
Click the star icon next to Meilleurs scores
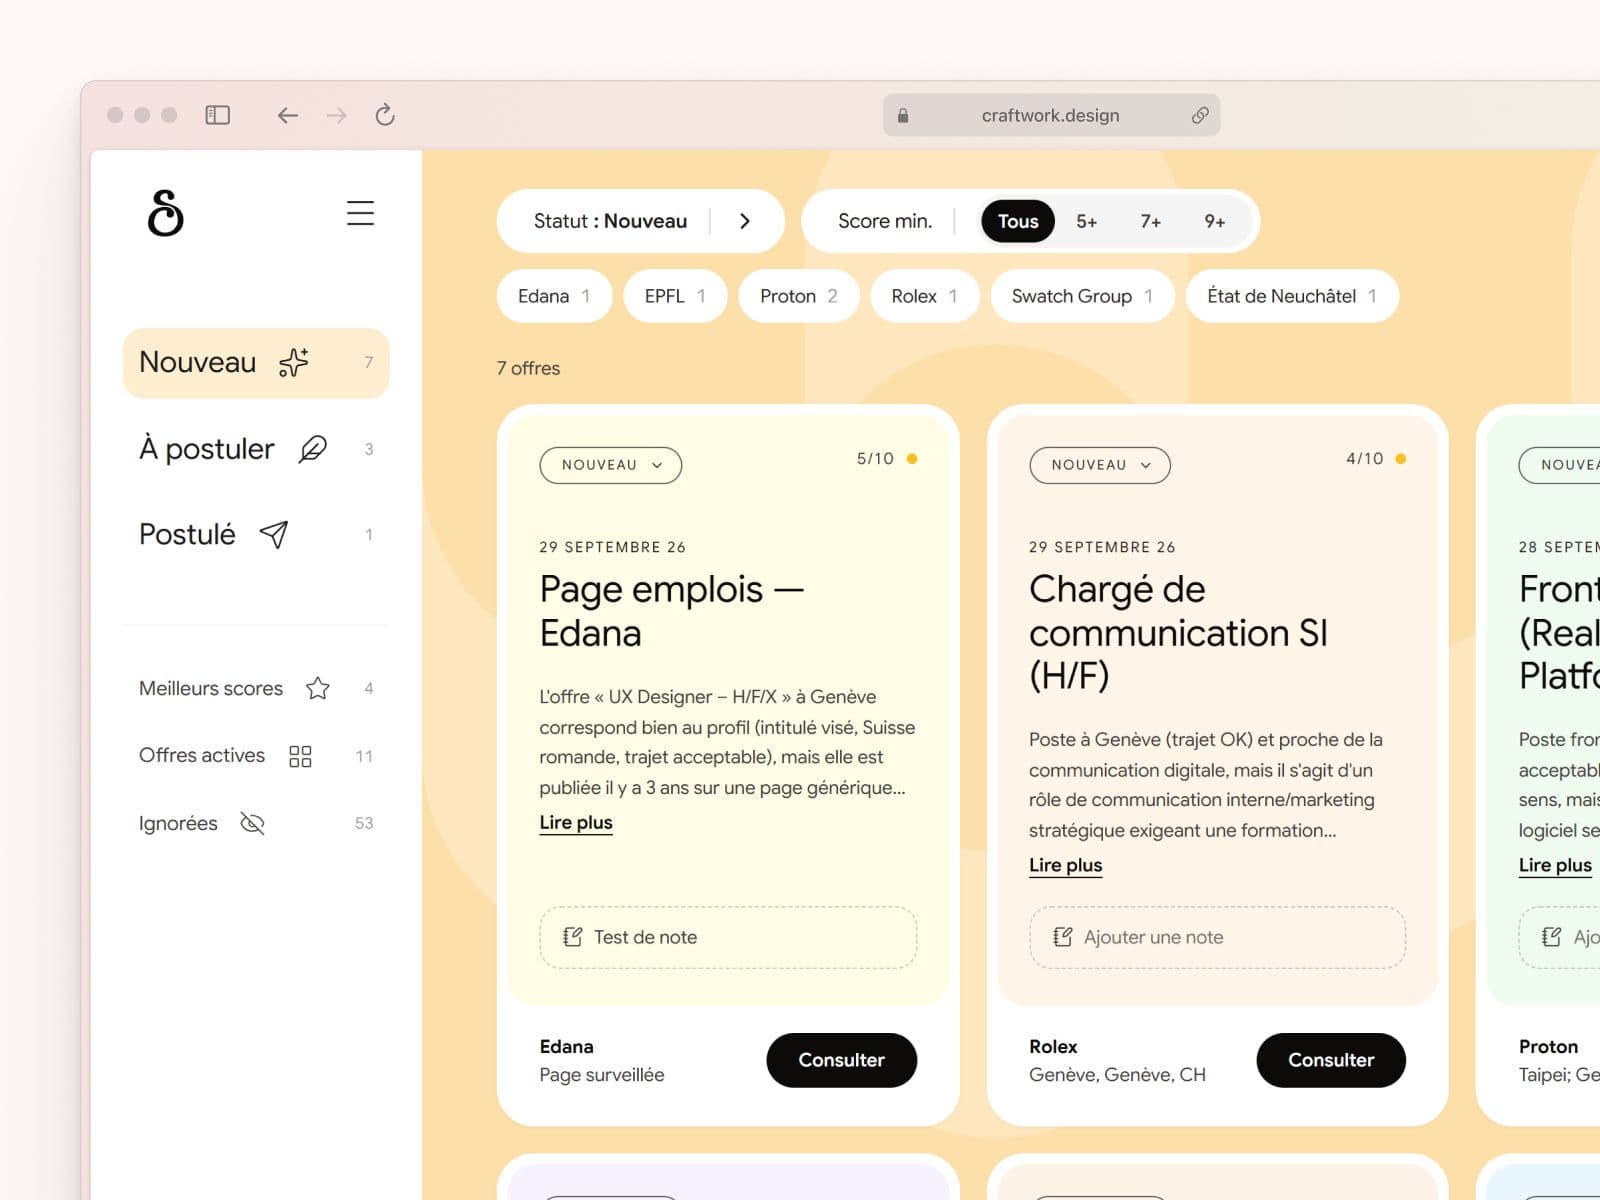tap(318, 688)
